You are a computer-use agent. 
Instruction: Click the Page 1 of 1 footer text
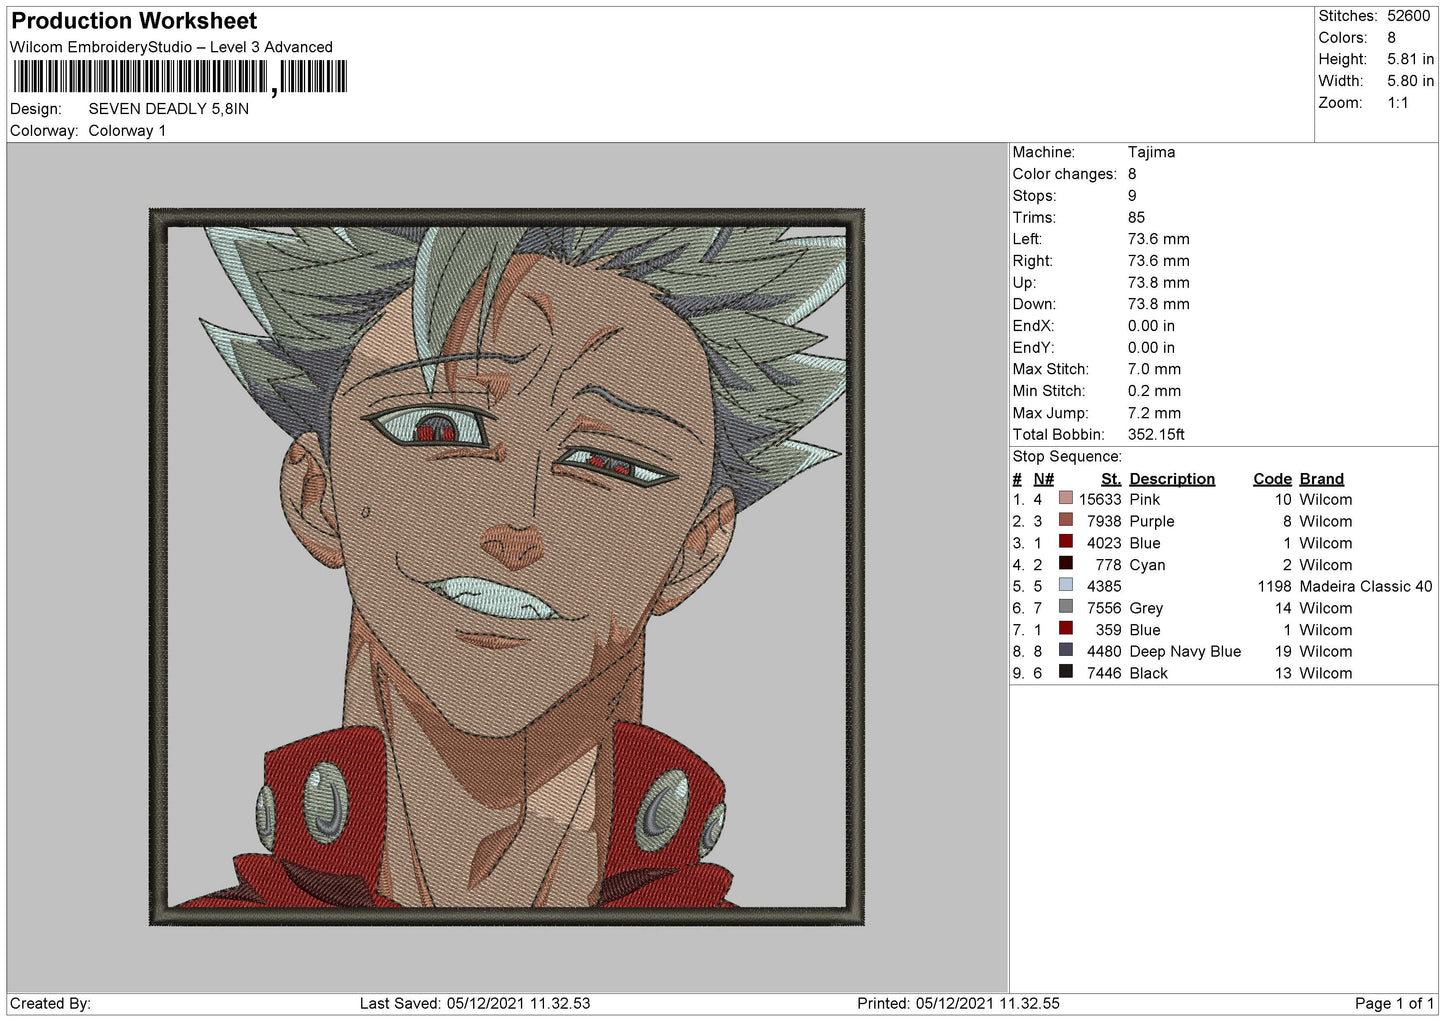coord(1394,1003)
